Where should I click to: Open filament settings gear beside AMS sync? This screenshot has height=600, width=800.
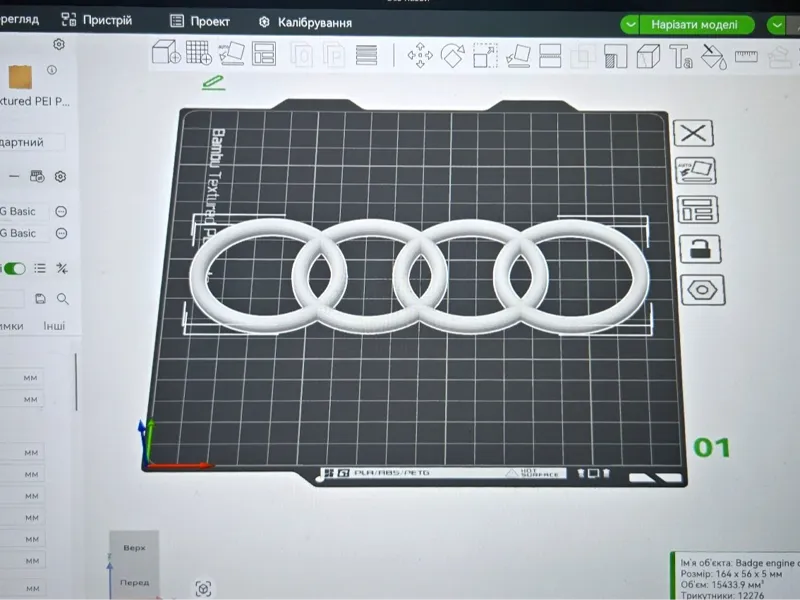pyautogui.click(x=60, y=177)
